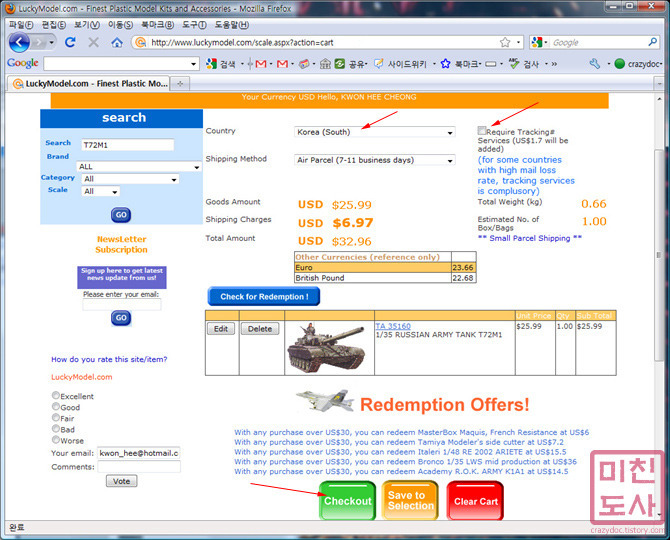Click the Google toolbar share icon
Viewport: 670px width, 540px height.
[x=340, y=64]
